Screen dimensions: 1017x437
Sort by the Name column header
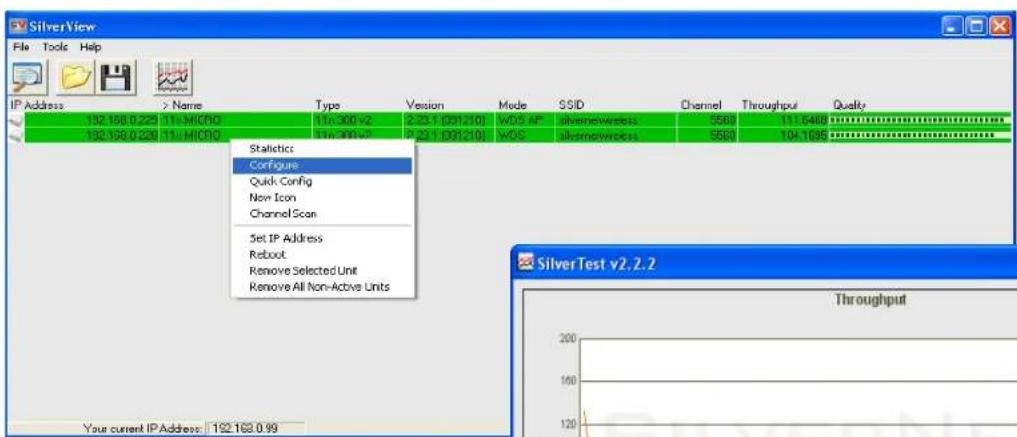click(x=182, y=105)
